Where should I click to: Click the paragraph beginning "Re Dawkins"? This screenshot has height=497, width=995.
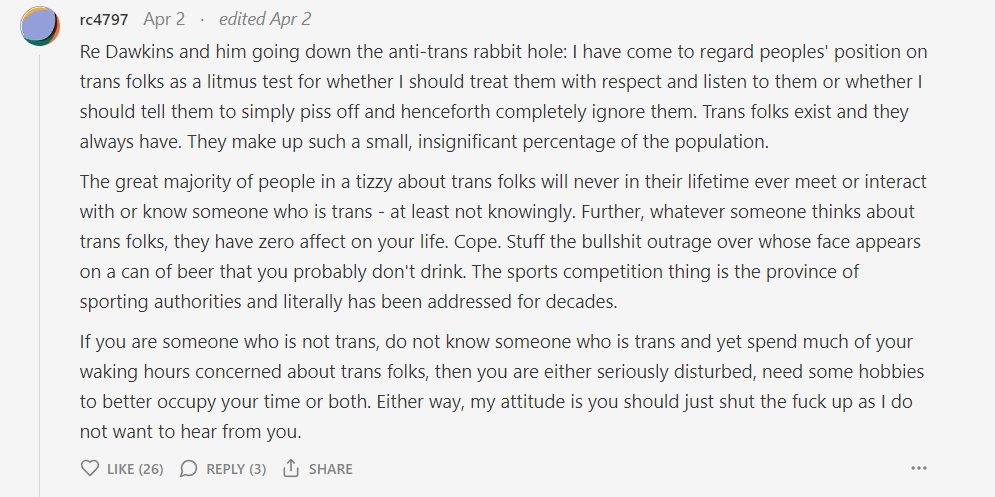click(x=500, y=95)
